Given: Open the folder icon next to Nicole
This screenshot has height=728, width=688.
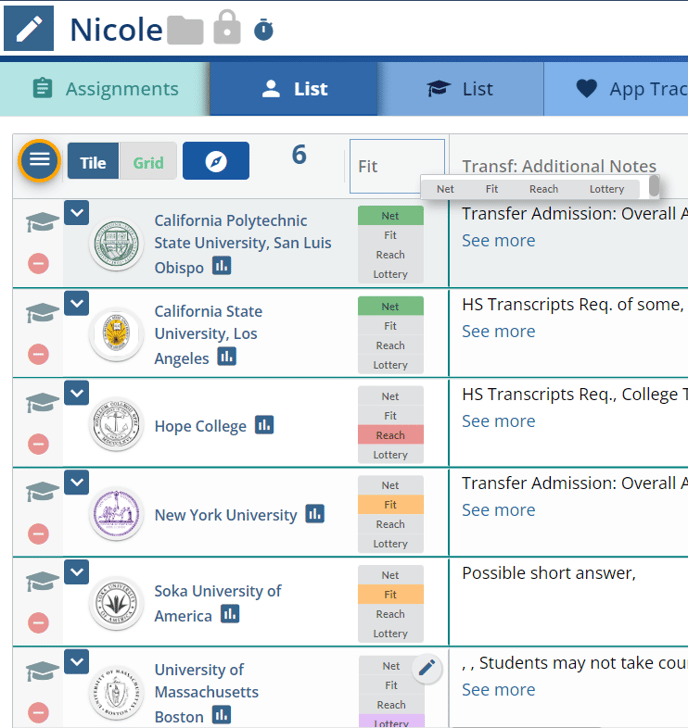Looking at the screenshot, I should [x=185, y=30].
